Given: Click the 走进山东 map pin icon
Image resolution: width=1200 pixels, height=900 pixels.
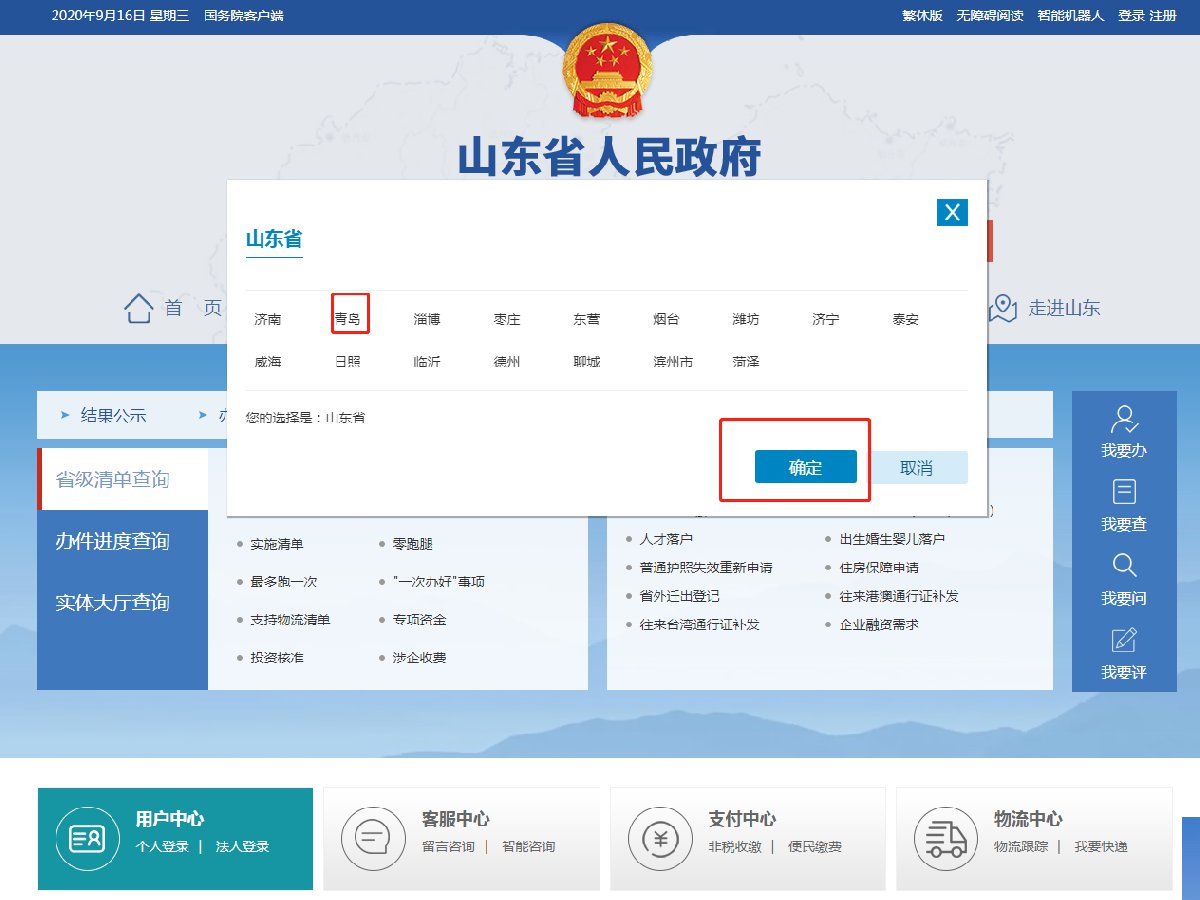Looking at the screenshot, I should (1003, 308).
